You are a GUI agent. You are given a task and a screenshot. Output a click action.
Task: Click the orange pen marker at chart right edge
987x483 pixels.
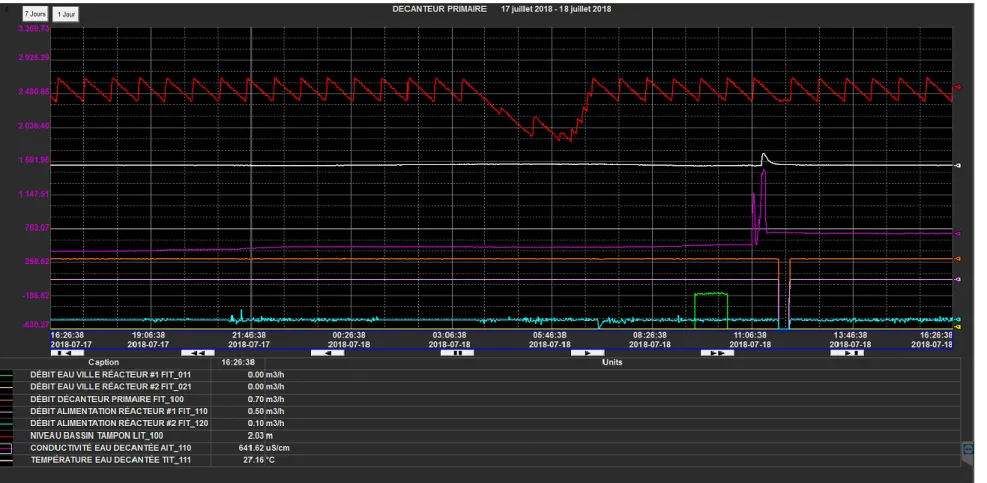point(957,258)
